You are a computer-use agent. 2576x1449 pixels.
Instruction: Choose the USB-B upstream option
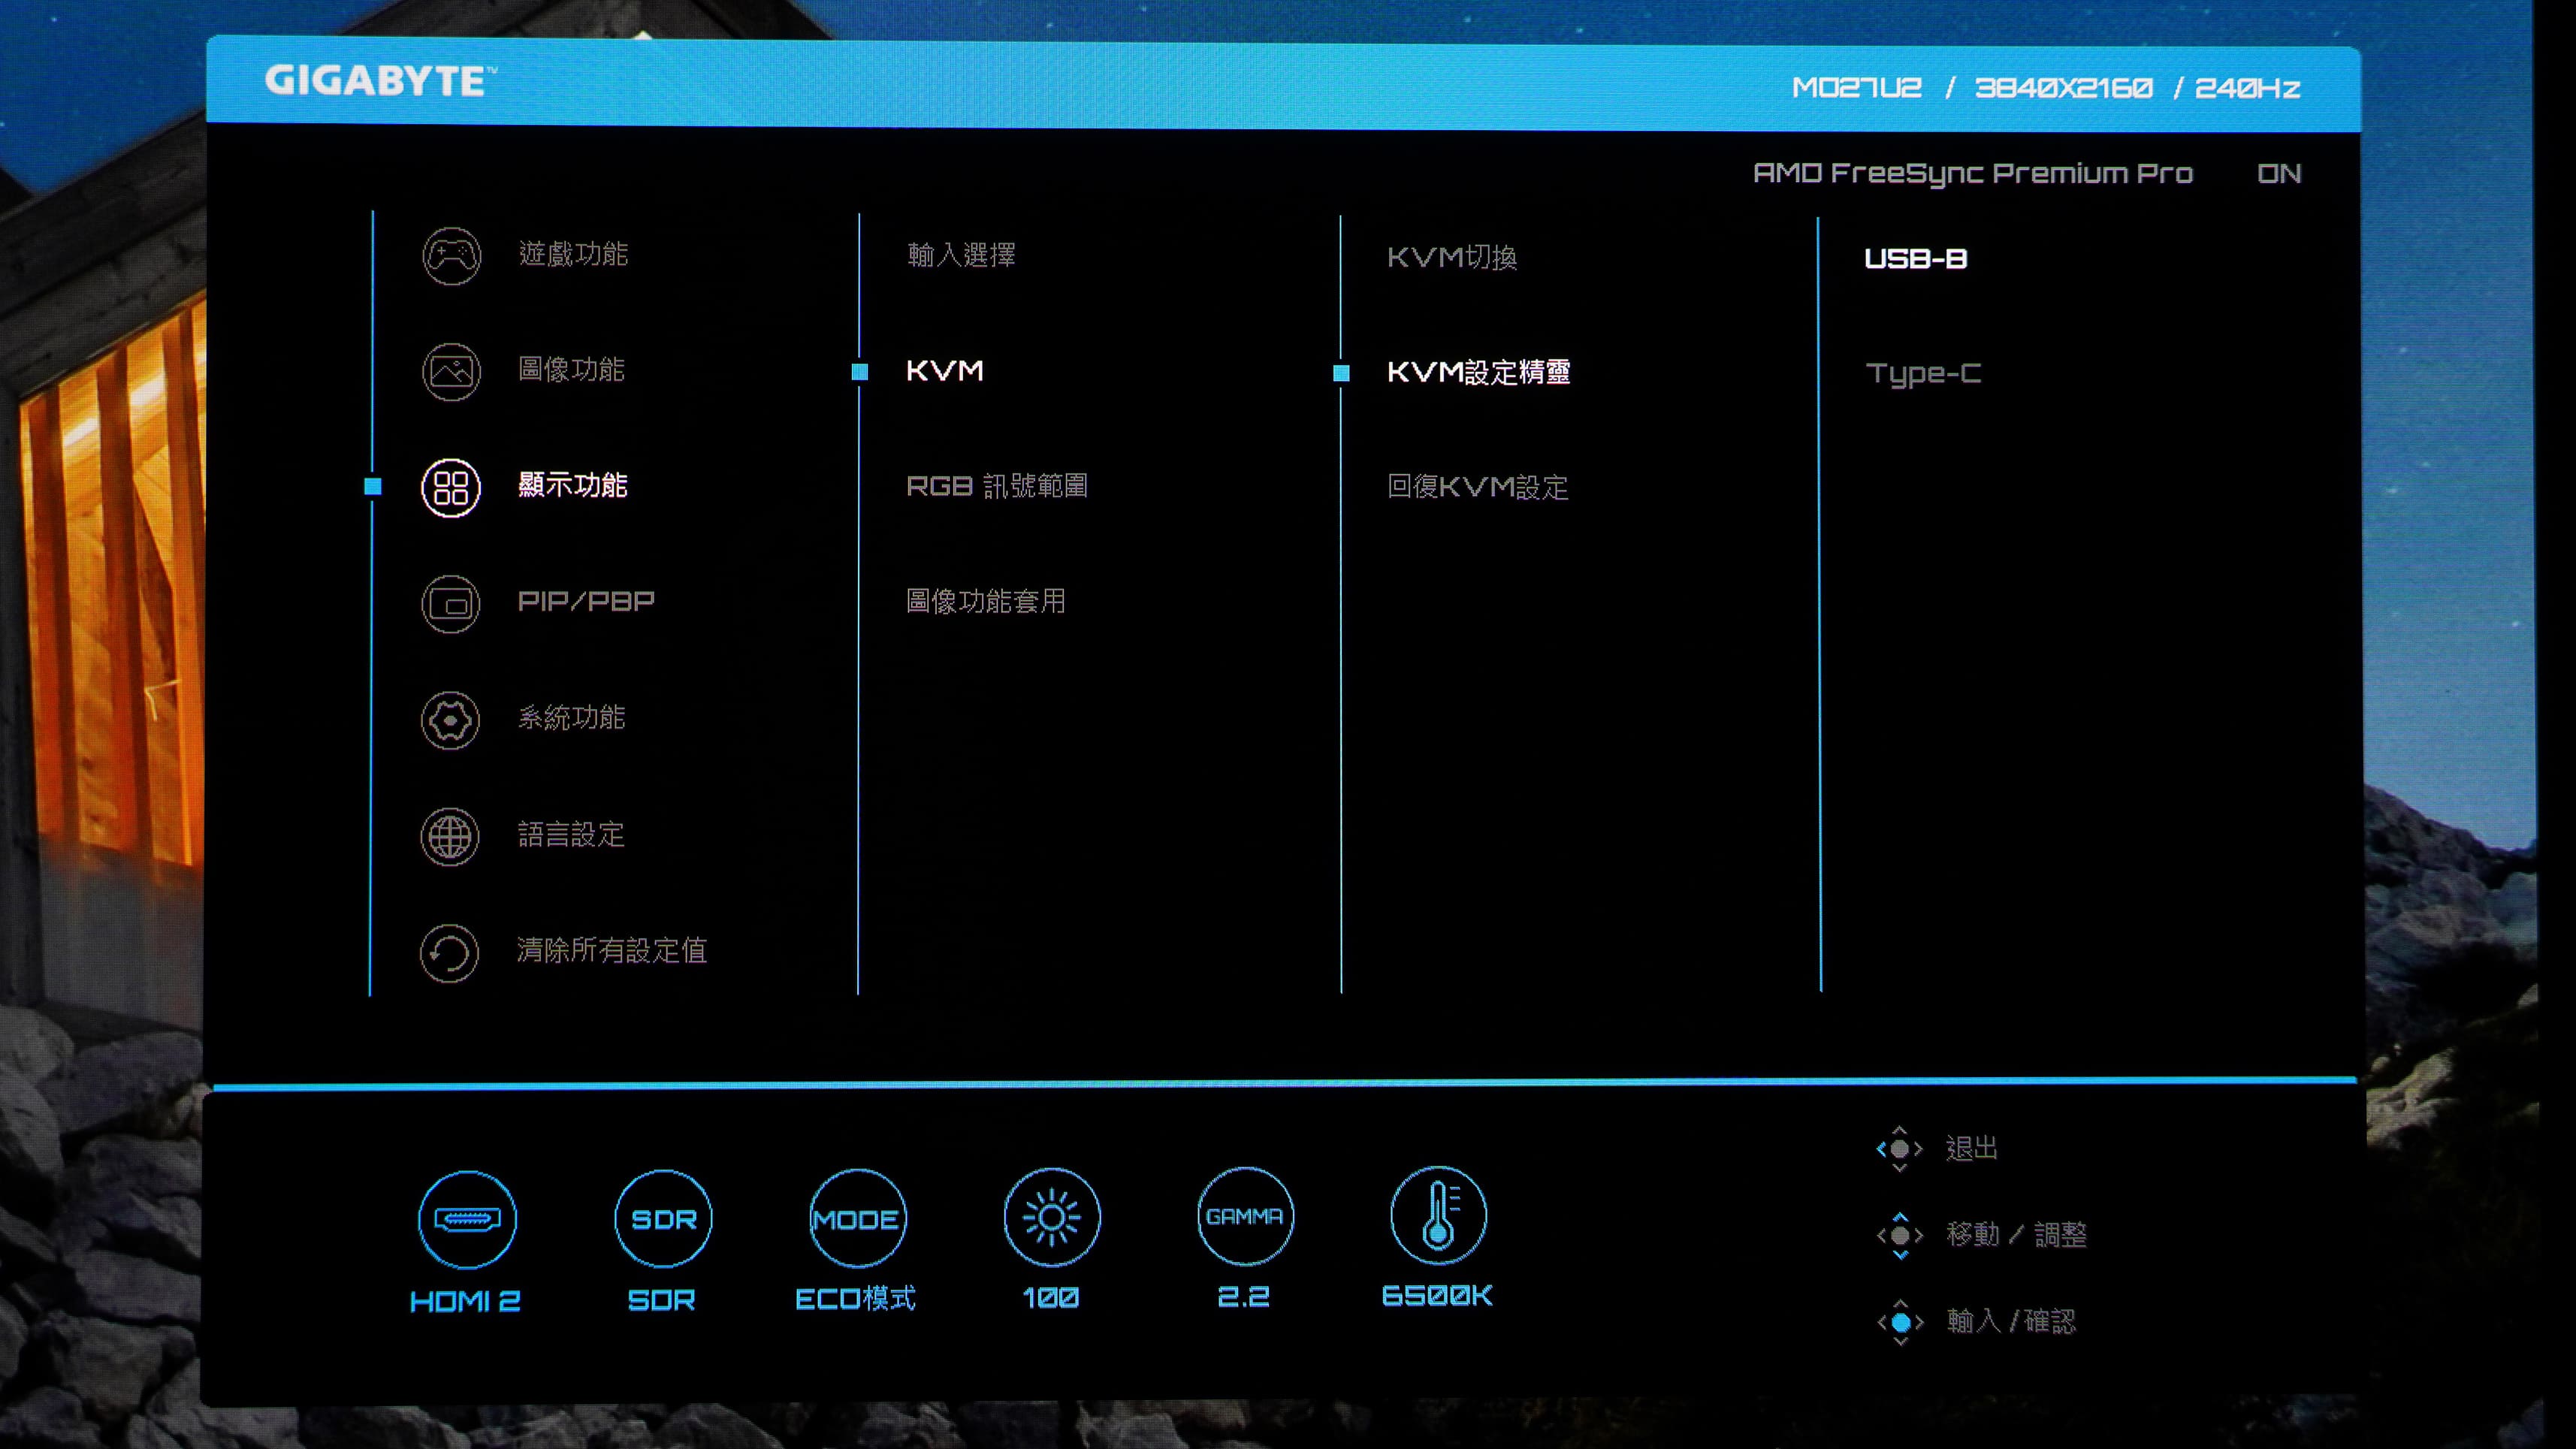pos(1915,259)
